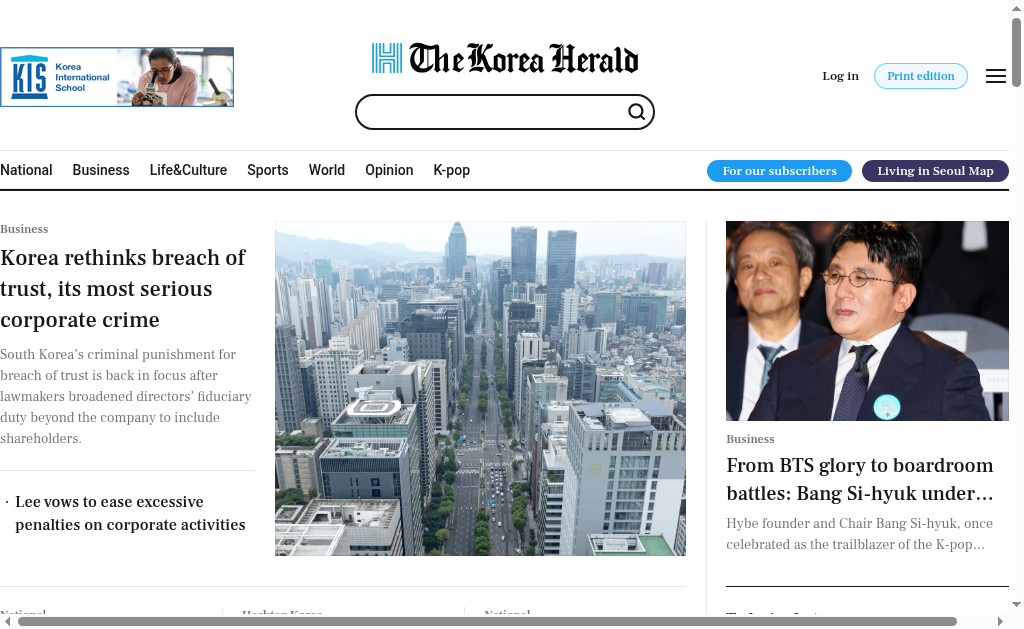Open 'From BTS glory to boardroom battles' headline
The image size is (1024, 629).
pos(859,479)
